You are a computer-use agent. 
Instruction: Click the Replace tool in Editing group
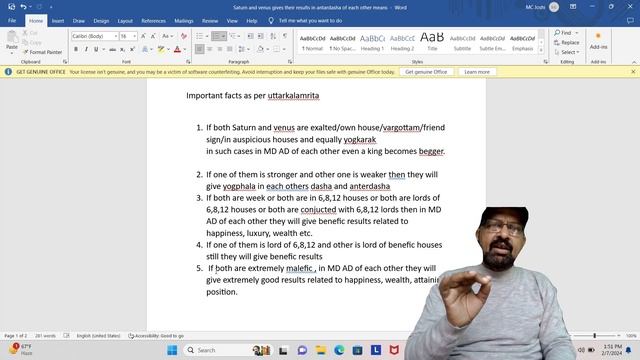(567, 42)
